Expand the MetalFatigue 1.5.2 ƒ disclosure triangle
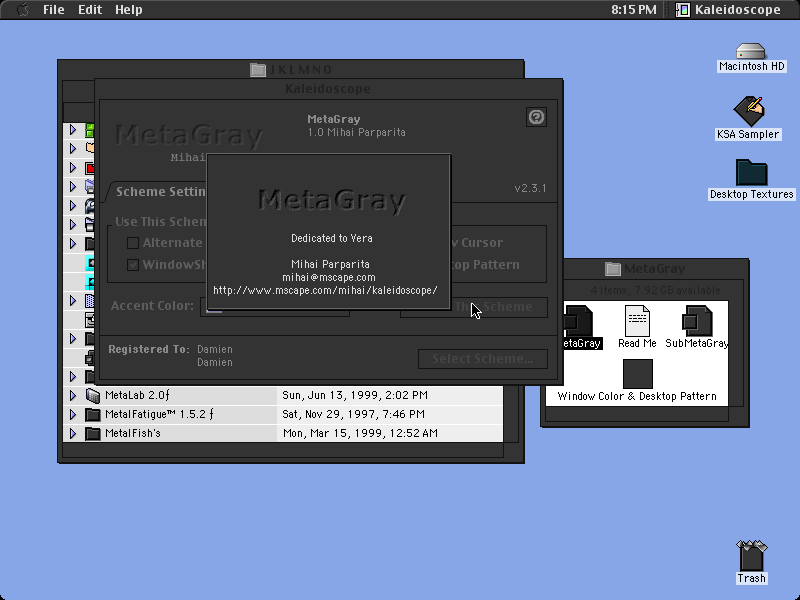 pyautogui.click(x=72, y=414)
